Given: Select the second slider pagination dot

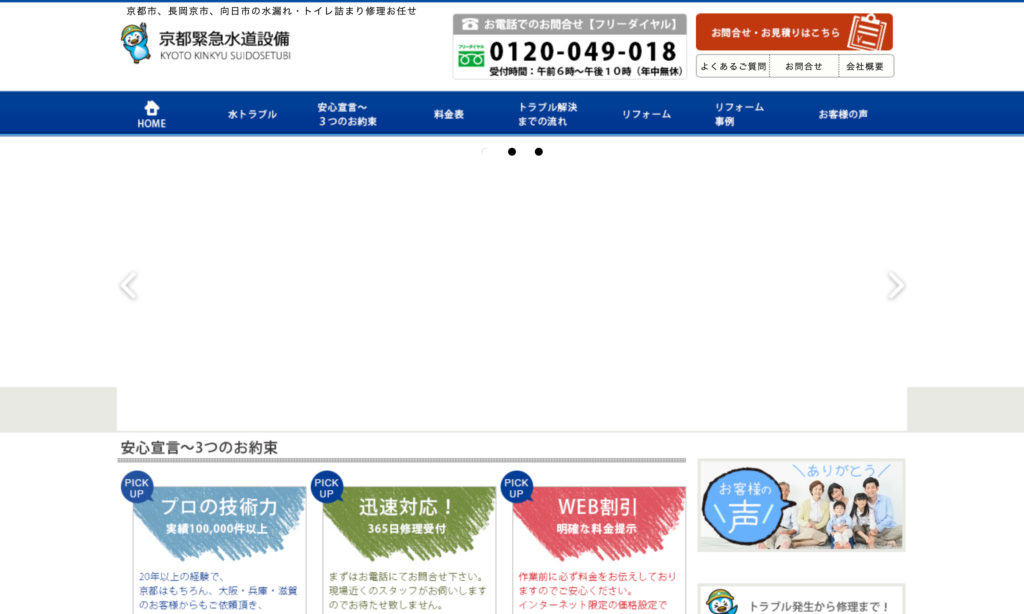Looking at the screenshot, I should 512,152.
